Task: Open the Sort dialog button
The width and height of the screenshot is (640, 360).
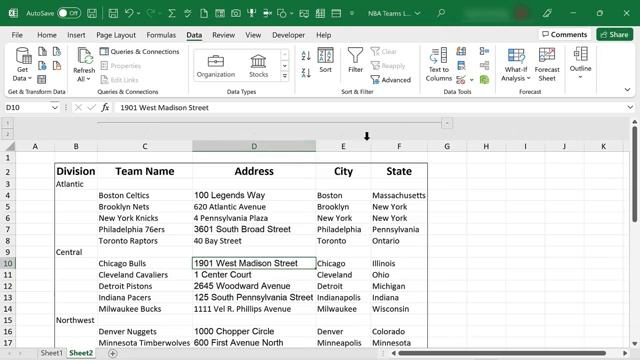Action: [325, 60]
